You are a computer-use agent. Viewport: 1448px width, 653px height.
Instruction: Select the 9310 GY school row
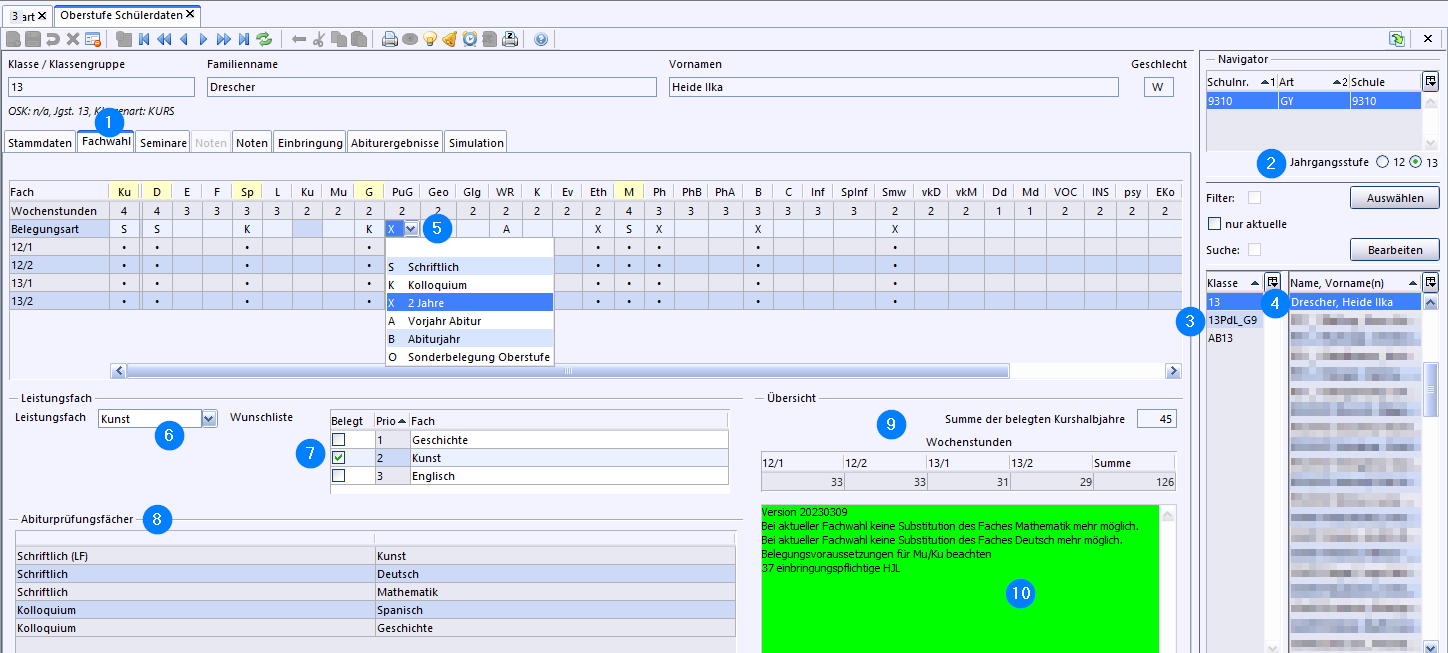1313,101
